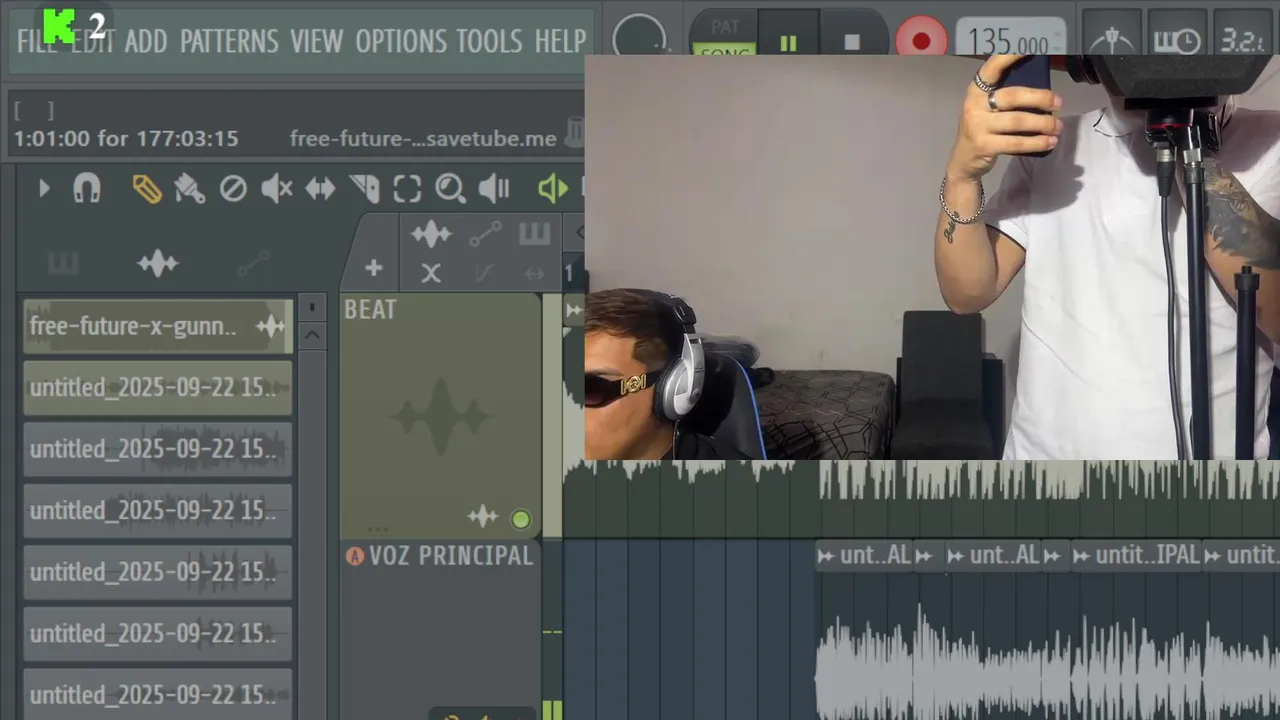Viewport: 1280px width, 720px height.
Task: Click the VOZ PRINCIPAL vocal waveform
Action: coord(1048,660)
